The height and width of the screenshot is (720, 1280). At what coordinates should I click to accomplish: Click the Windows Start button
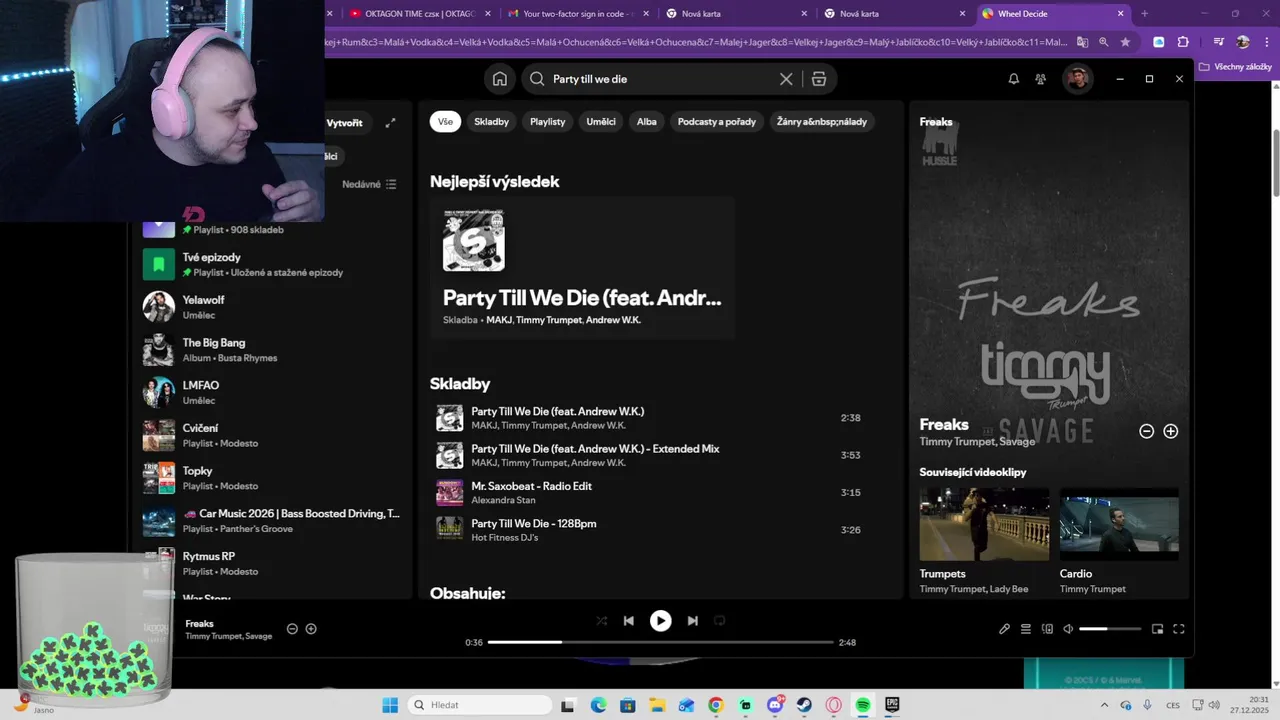(x=390, y=705)
